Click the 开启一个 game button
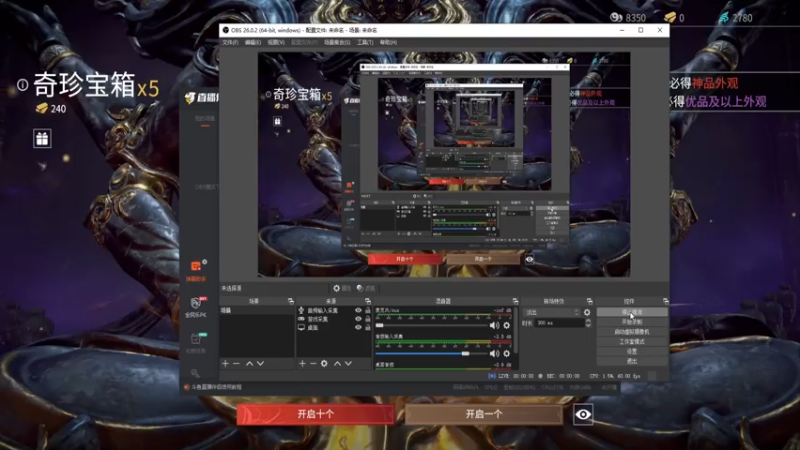800x450 pixels. [x=483, y=414]
